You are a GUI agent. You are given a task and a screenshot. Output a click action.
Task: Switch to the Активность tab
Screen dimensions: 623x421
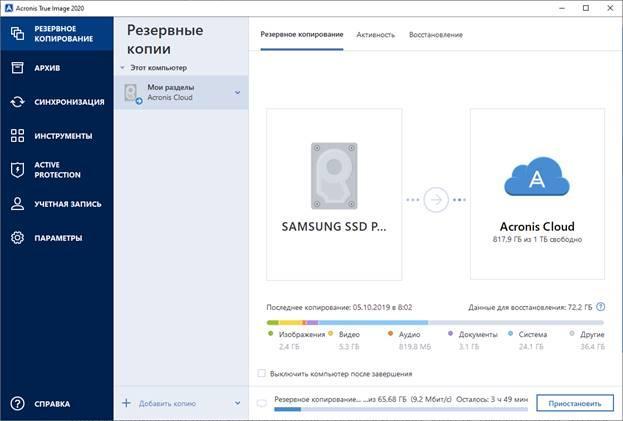click(x=375, y=34)
